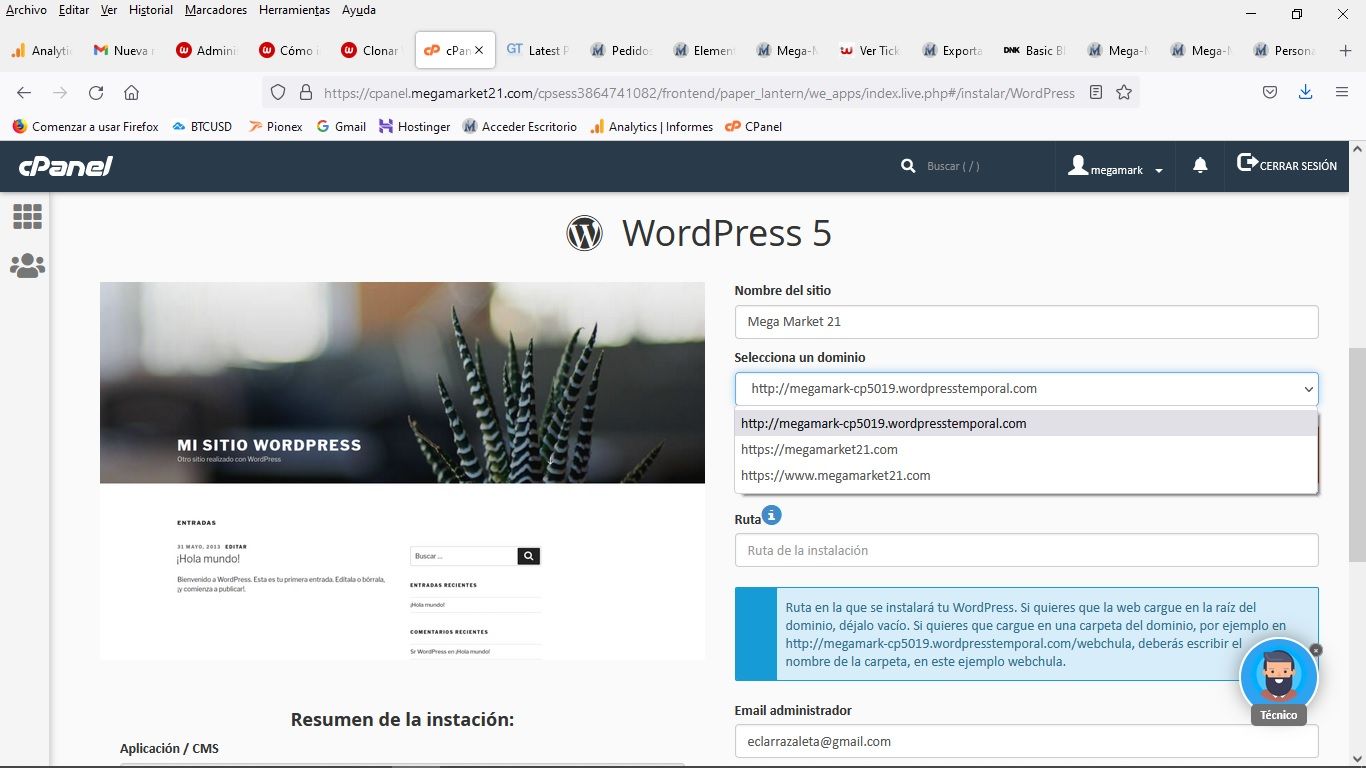The height and width of the screenshot is (768, 1366).
Task: Close the active cPanel tab
Action: [x=479, y=50]
